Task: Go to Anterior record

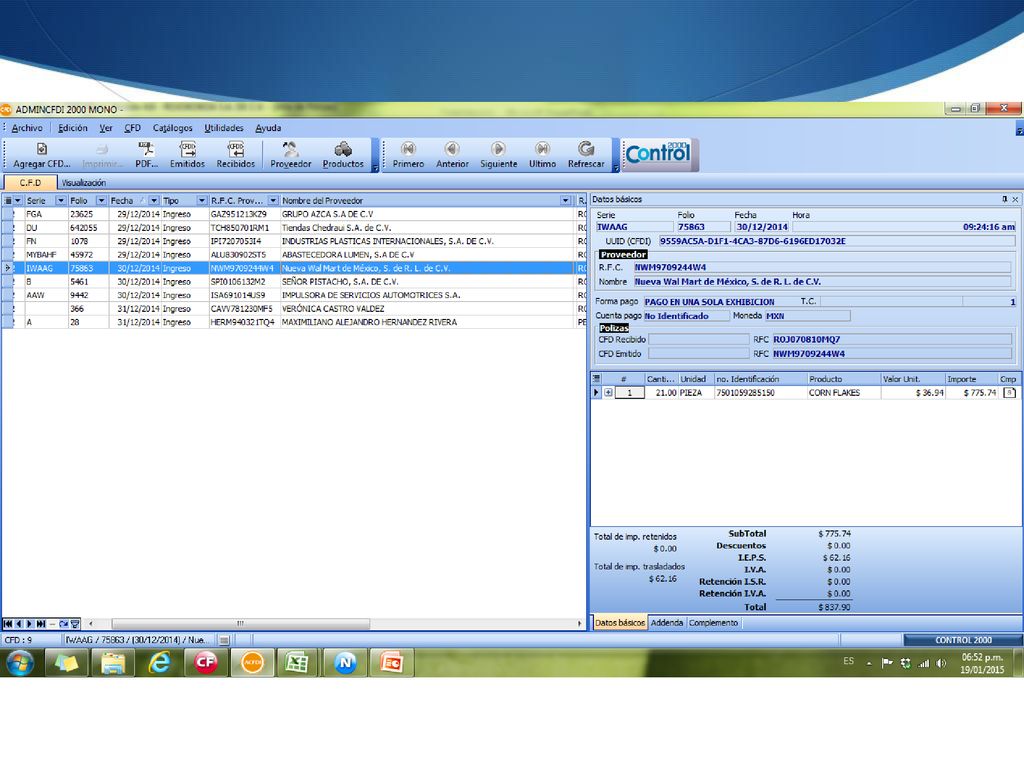Action: pyautogui.click(x=452, y=155)
